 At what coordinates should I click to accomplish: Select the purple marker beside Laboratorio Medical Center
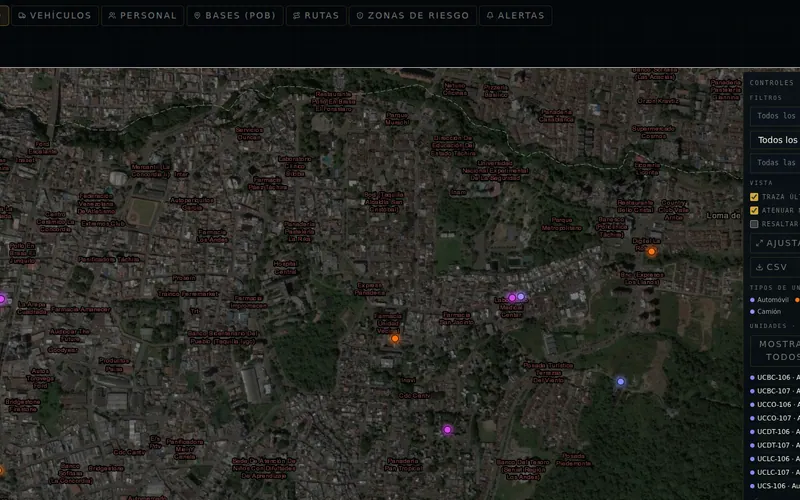(x=520, y=296)
